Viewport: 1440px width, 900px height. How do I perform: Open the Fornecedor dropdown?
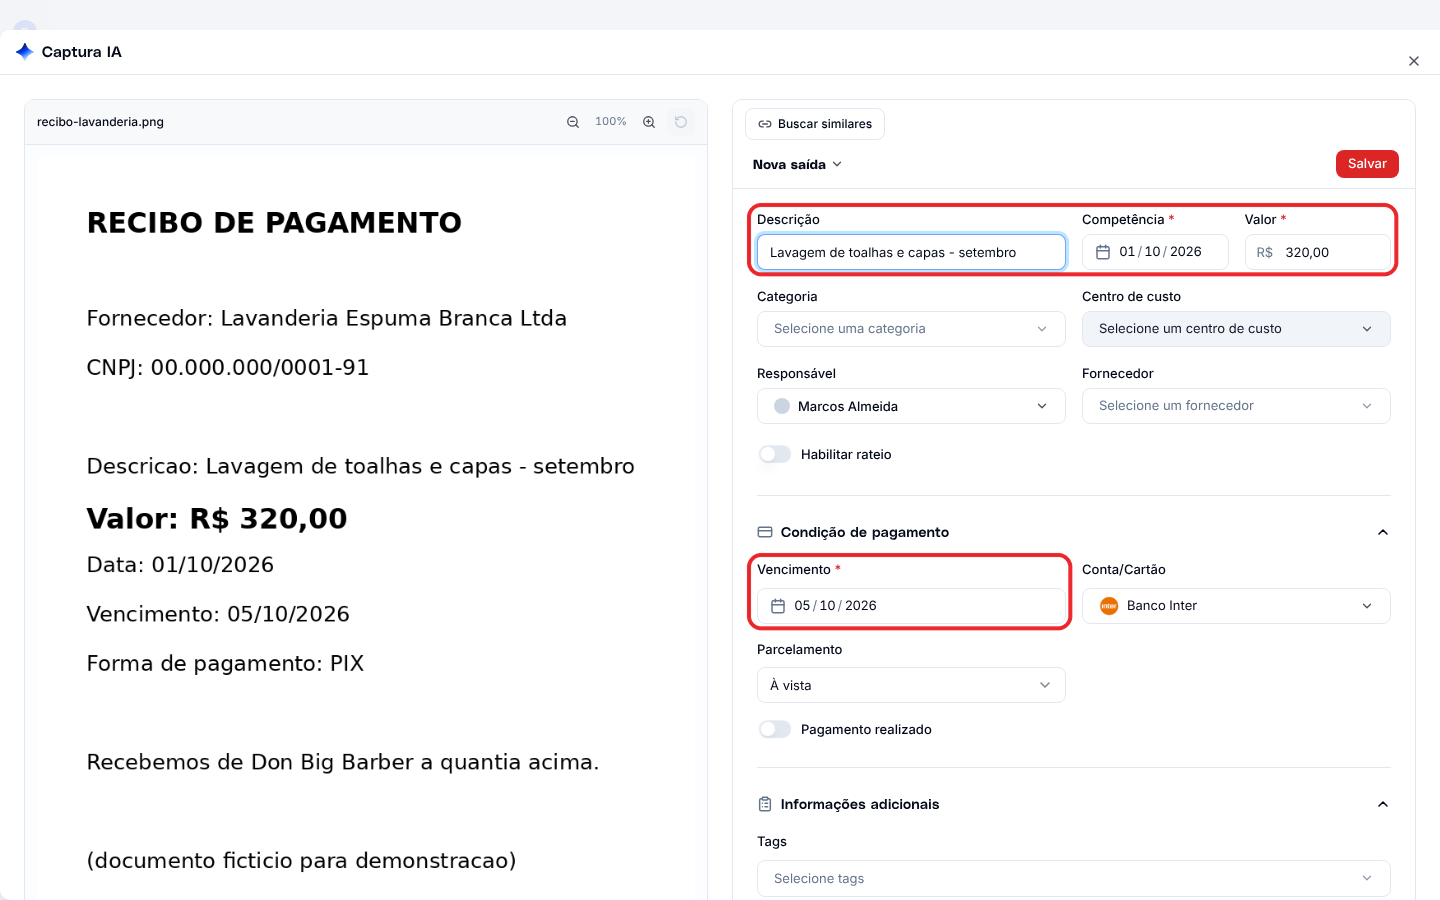point(1236,406)
